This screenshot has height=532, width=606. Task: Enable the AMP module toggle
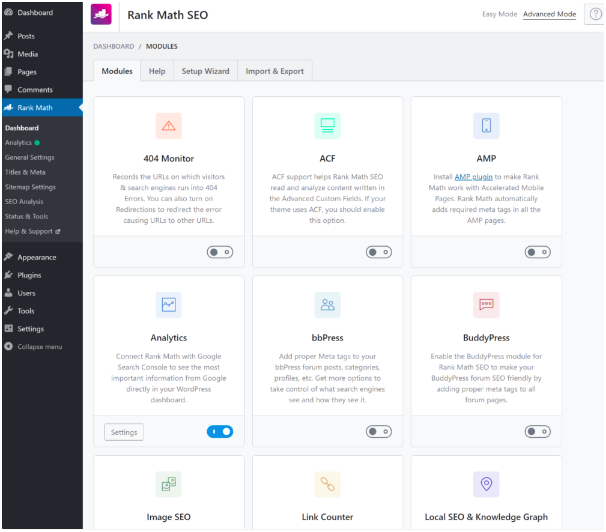[x=538, y=252]
